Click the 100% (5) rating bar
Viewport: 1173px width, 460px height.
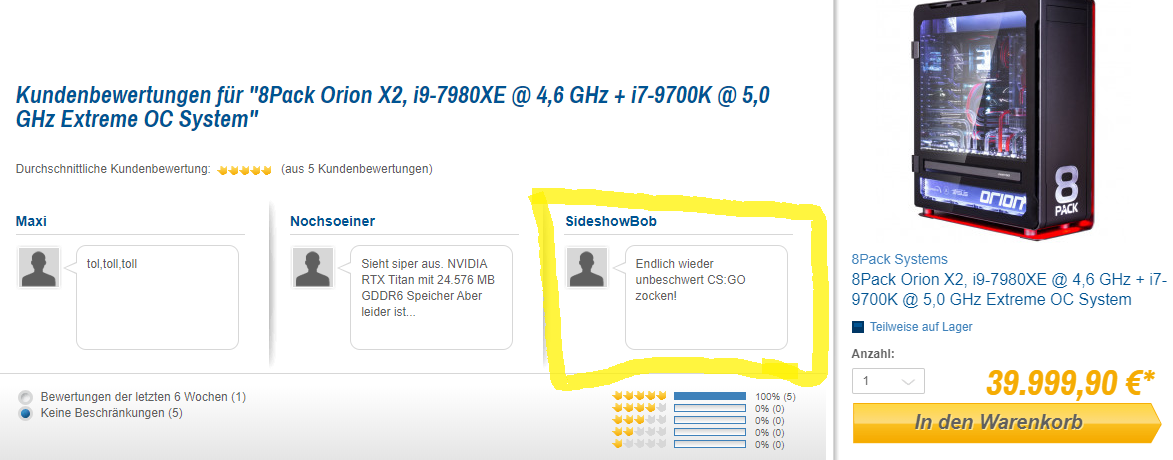pos(710,396)
